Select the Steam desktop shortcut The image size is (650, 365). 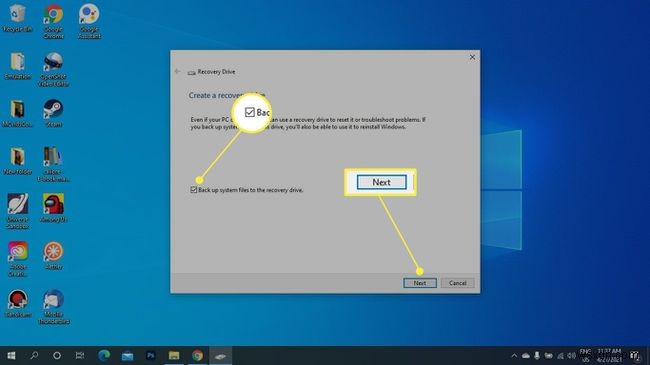53,113
